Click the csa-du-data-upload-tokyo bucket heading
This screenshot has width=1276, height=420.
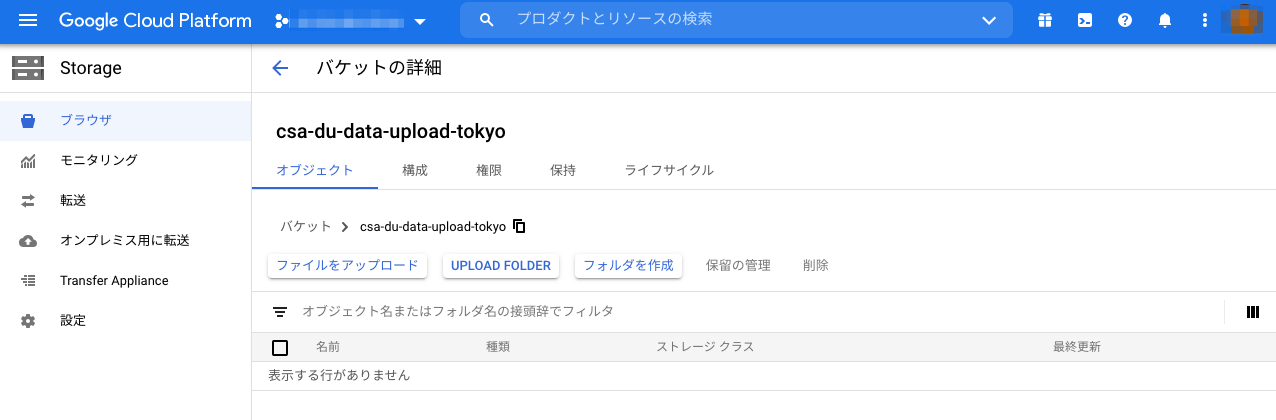tap(391, 132)
